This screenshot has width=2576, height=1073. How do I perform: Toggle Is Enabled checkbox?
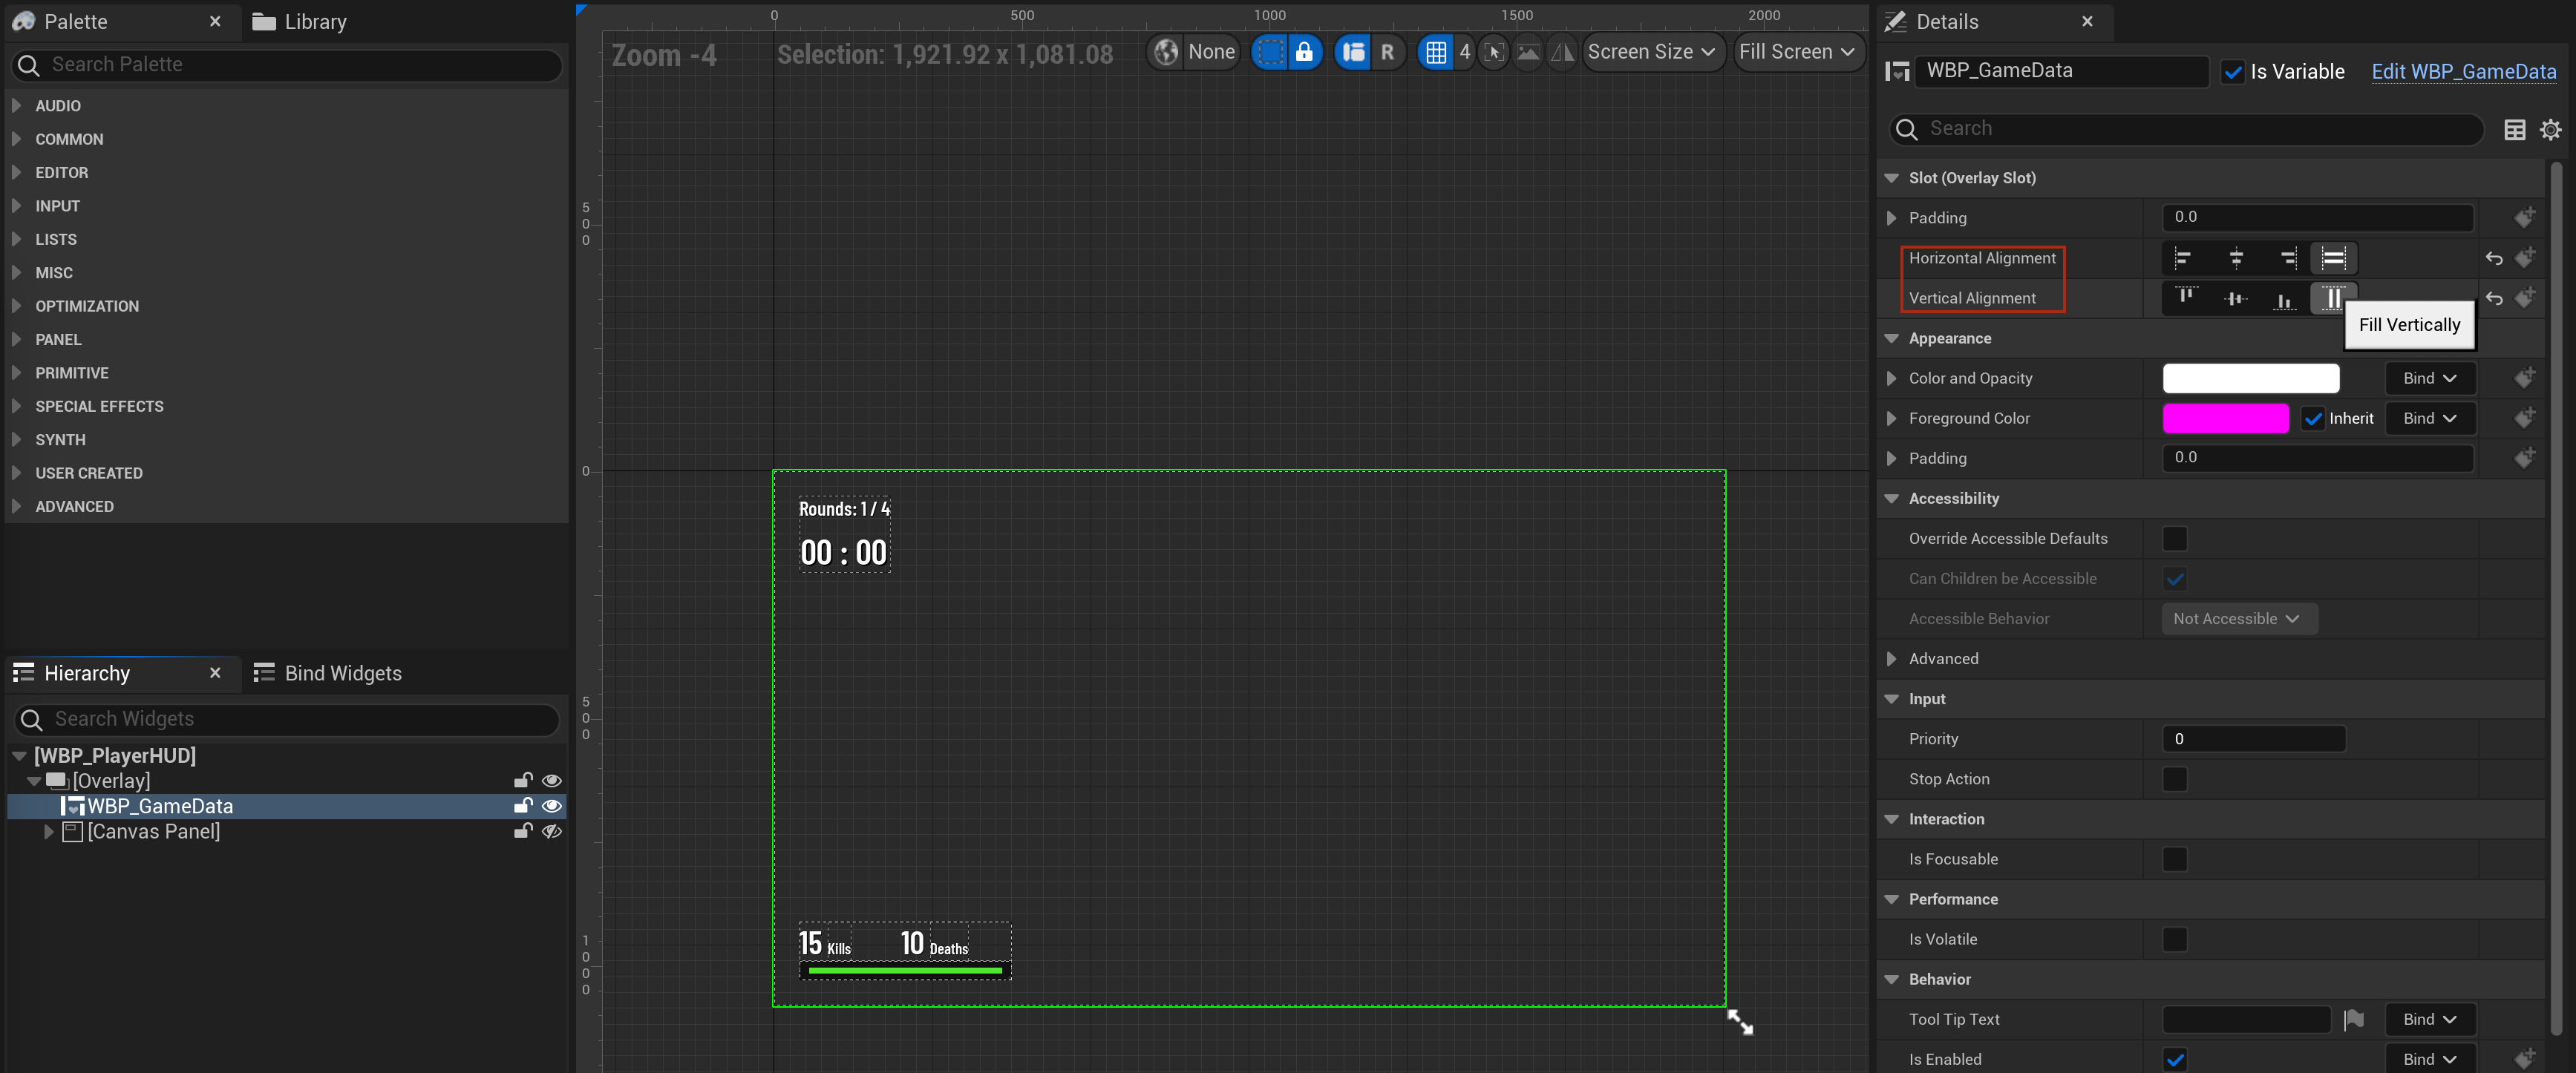[x=2174, y=1059]
